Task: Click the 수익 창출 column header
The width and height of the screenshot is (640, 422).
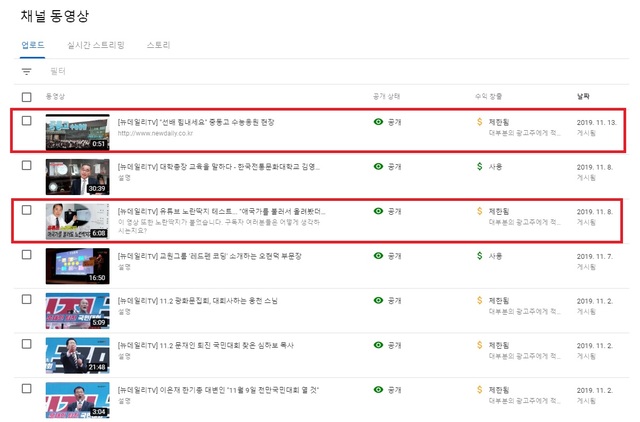Action: [x=488, y=96]
